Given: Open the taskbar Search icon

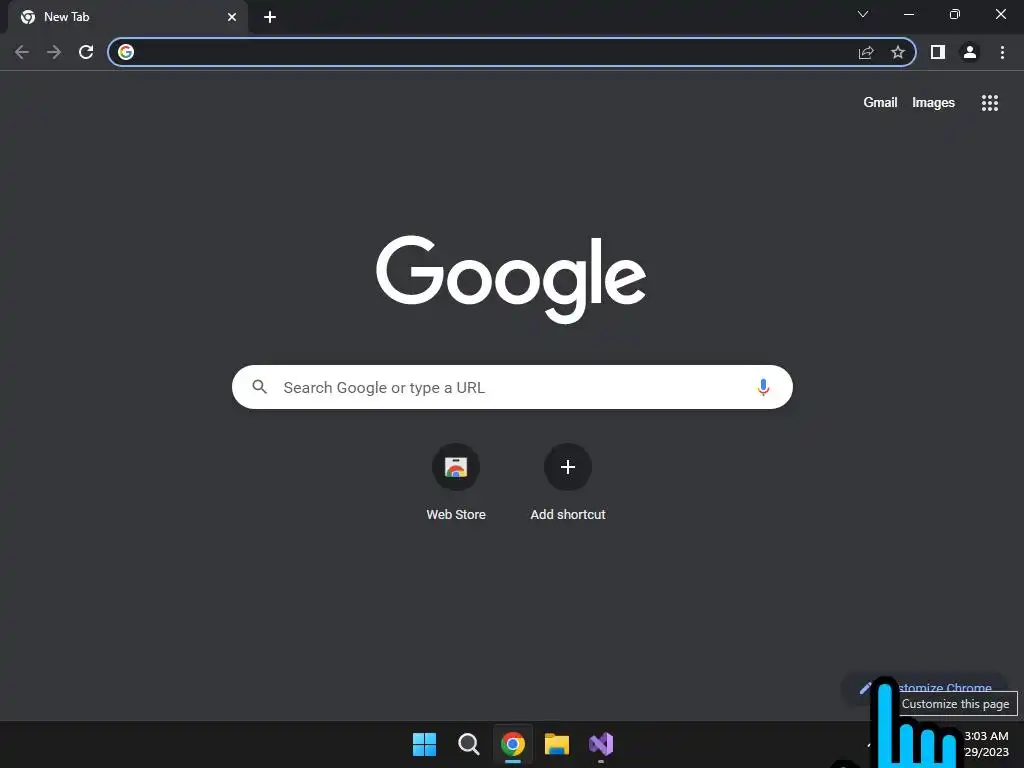Looking at the screenshot, I should (x=469, y=744).
